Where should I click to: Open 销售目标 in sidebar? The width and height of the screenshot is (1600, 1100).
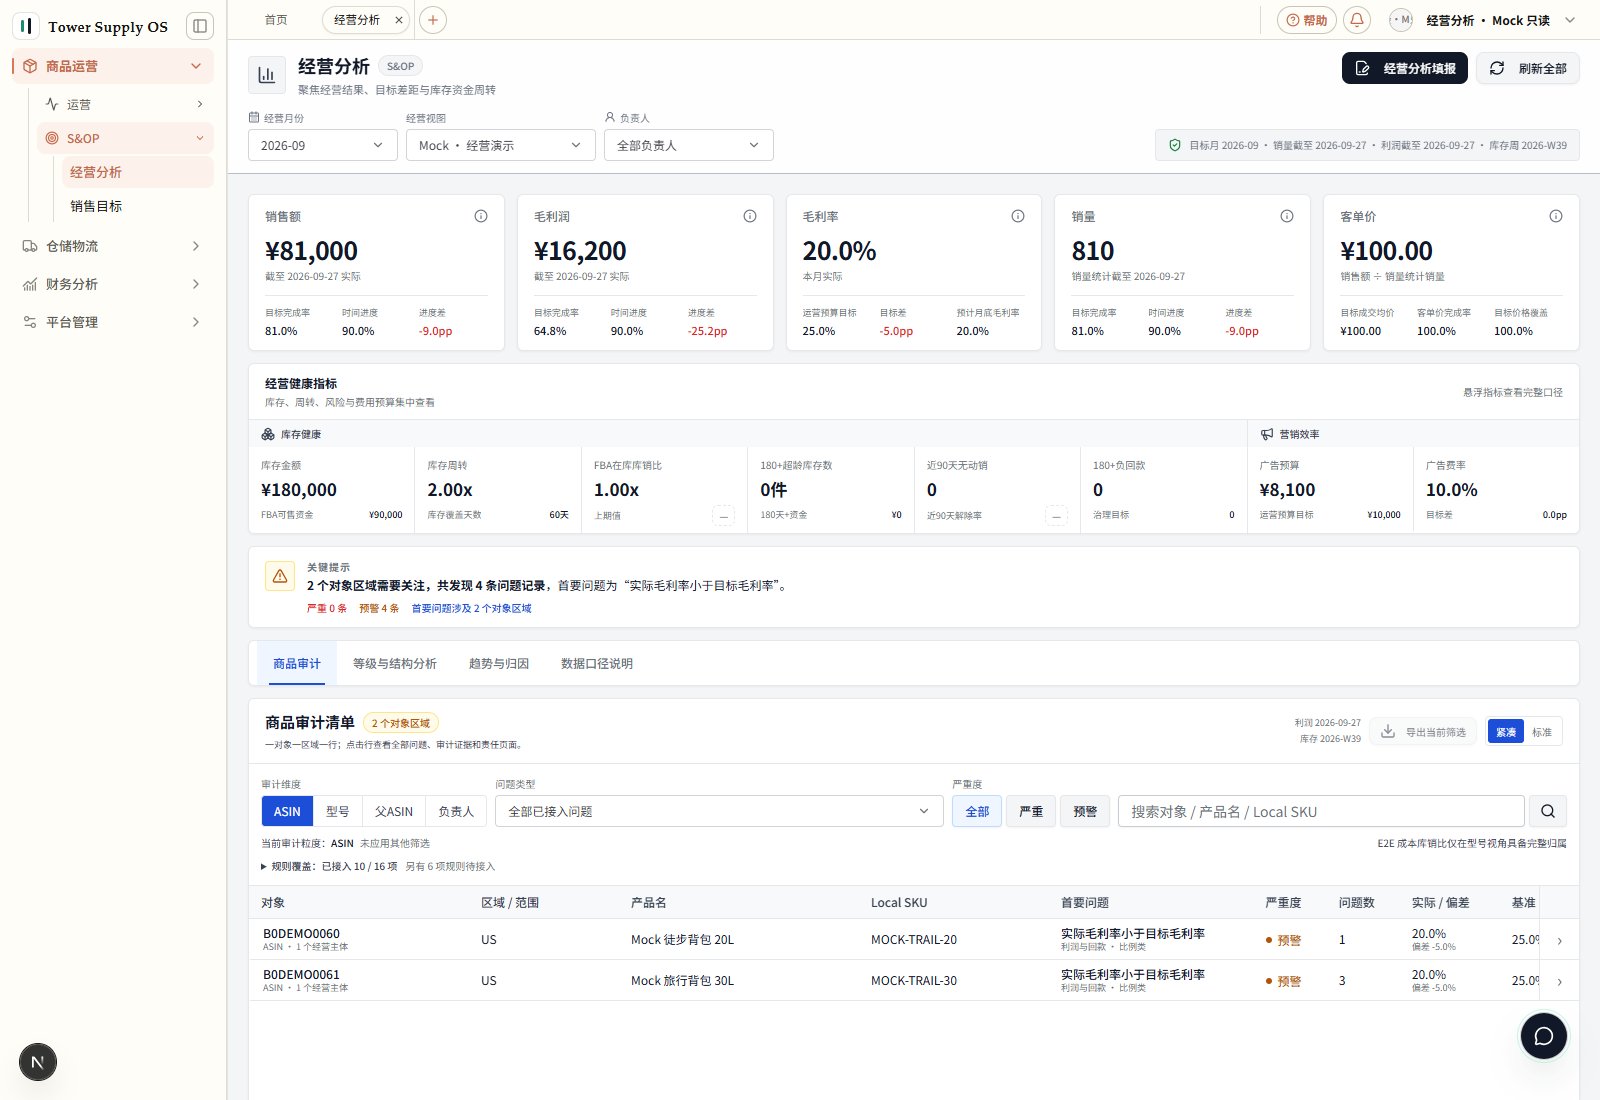[137, 206]
